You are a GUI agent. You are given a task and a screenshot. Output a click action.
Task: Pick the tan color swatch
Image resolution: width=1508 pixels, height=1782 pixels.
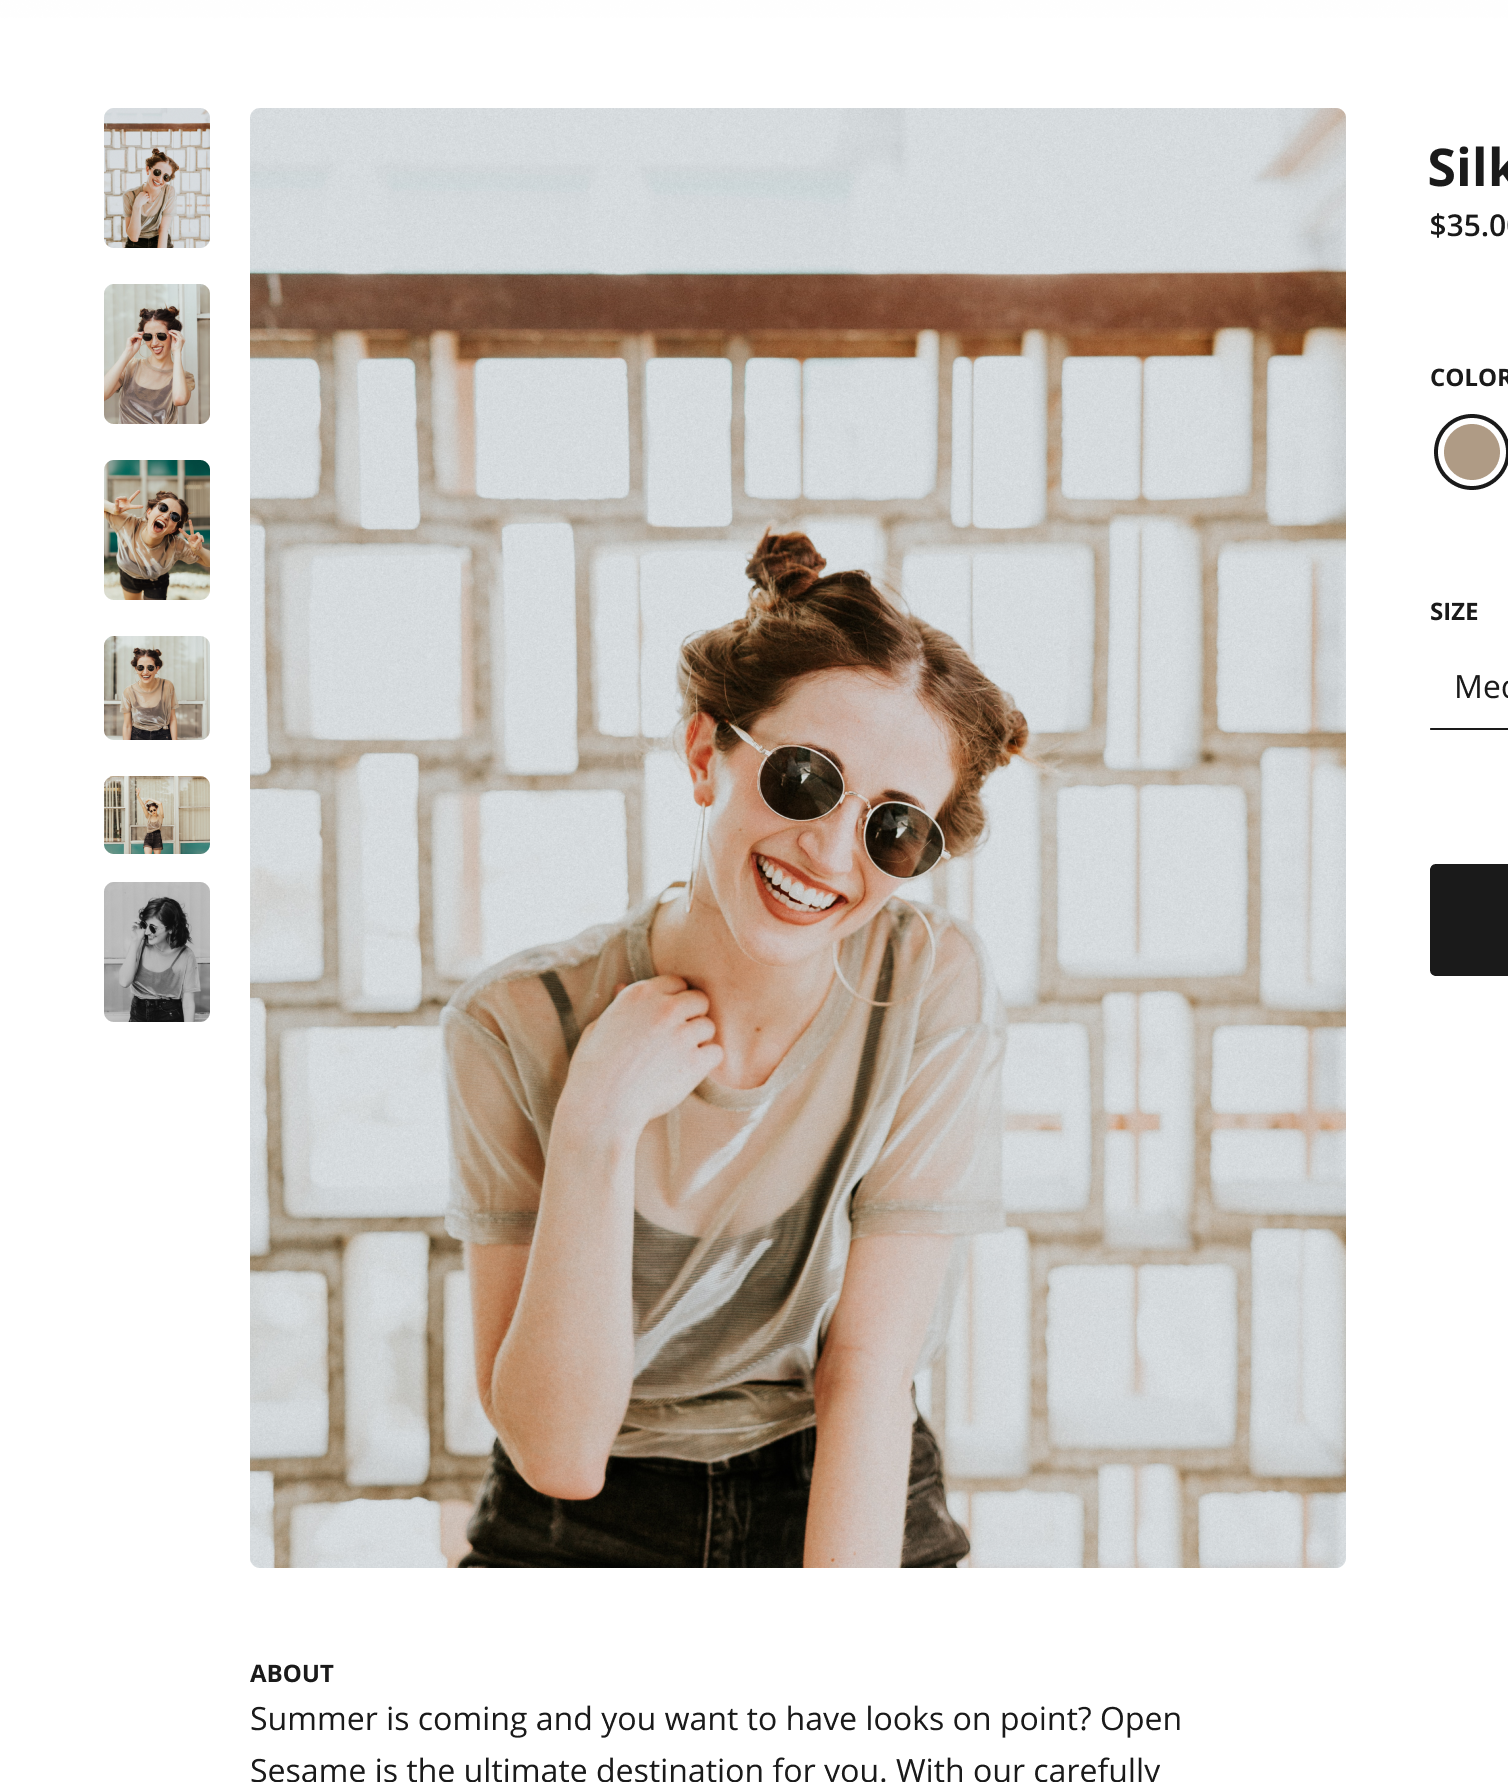click(1471, 452)
